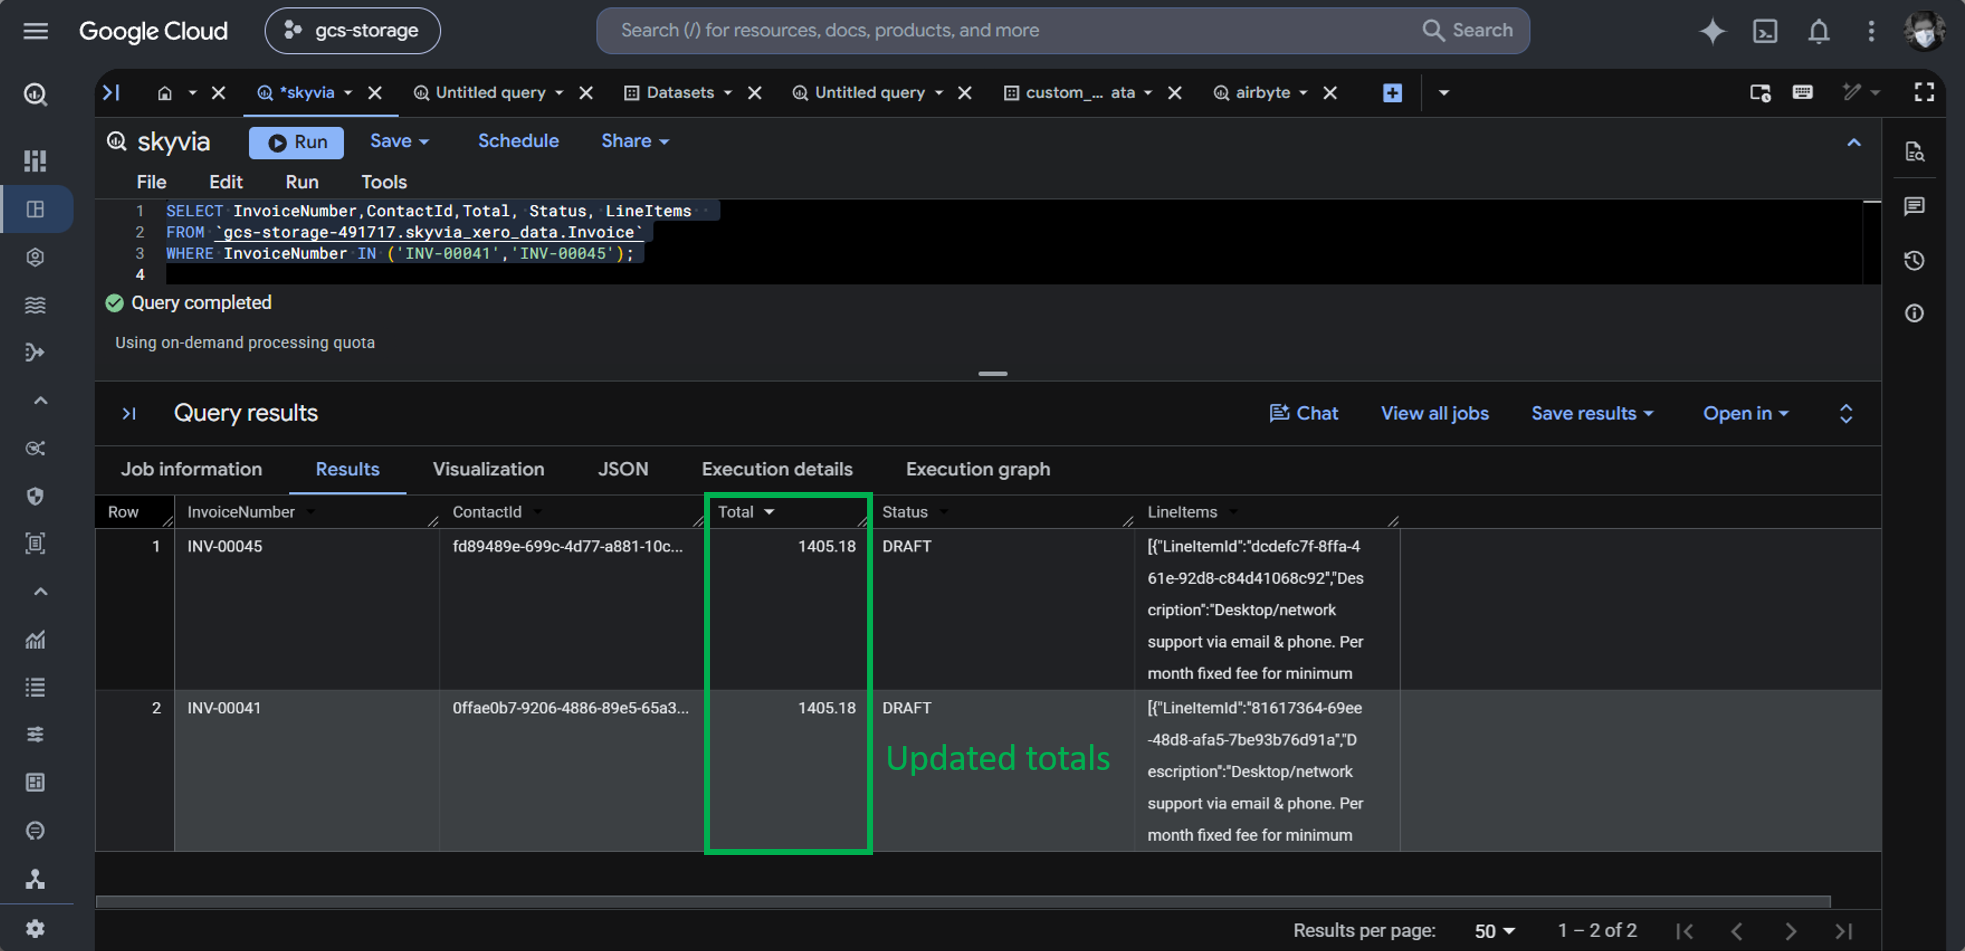
Task: Open comments panel icon in right sidebar
Action: 1914,206
